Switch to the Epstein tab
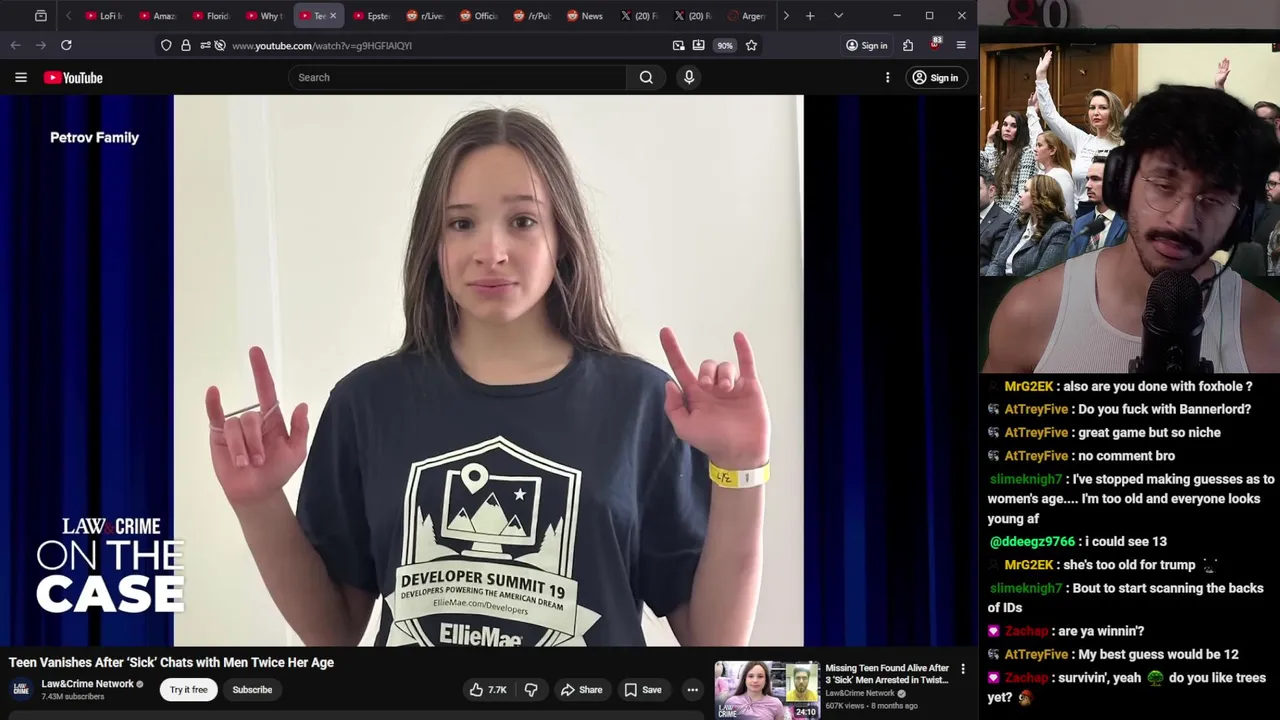Image resolution: width=1280 pixels, height=720 pixels. click(371, 16)
